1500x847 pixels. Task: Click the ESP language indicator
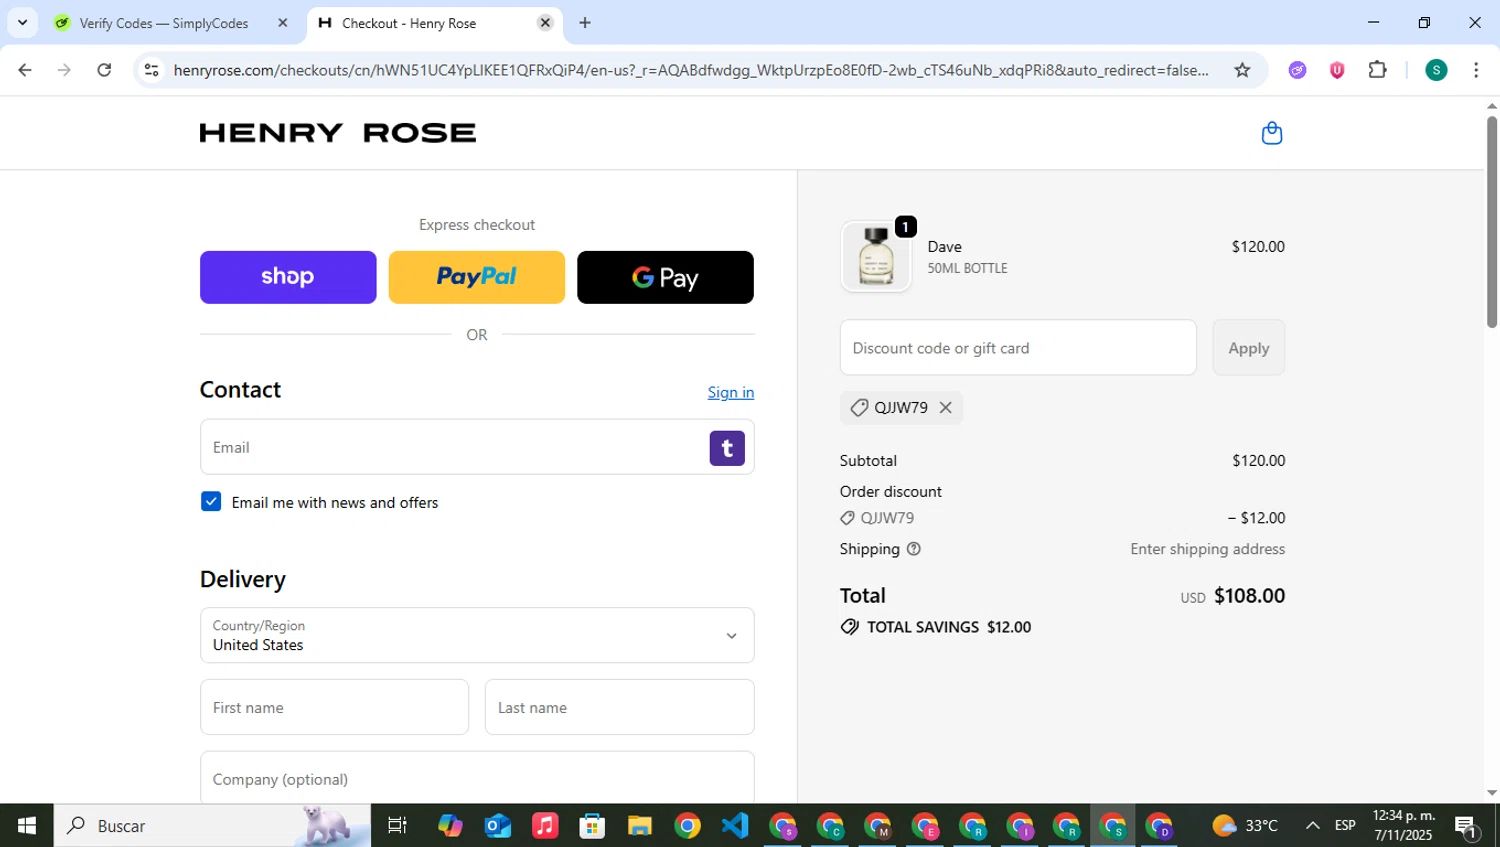pos(1345,826)
